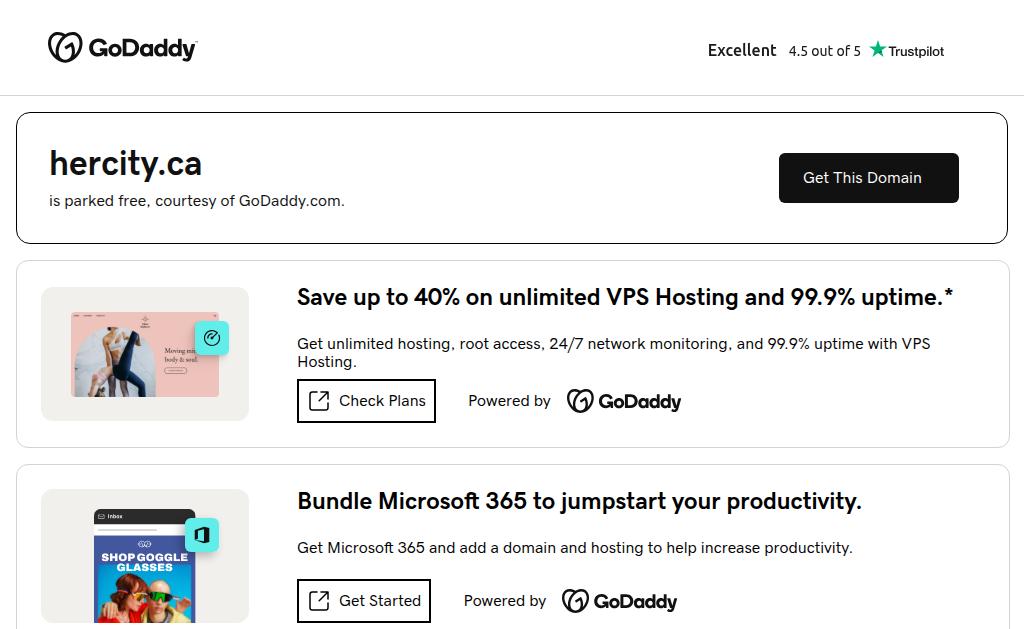Click the GoDaddy logo in the header
Viewport: 1024px width, 629px height.
click(x=122, y=48)
